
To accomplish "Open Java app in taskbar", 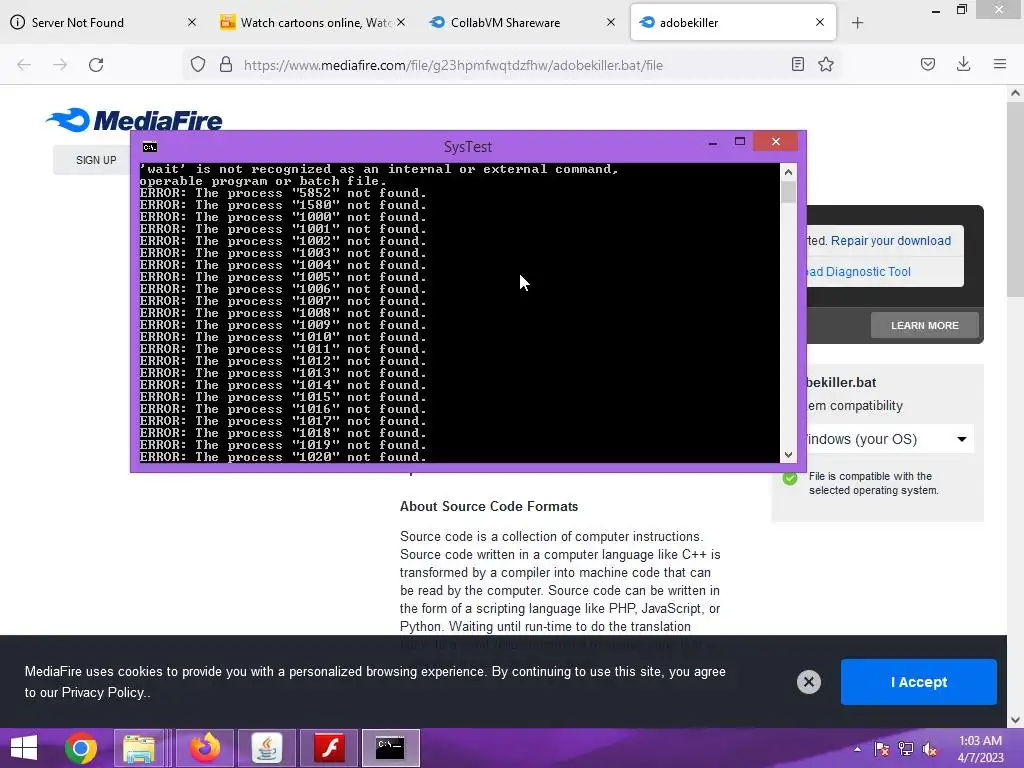I will (266, 748).
